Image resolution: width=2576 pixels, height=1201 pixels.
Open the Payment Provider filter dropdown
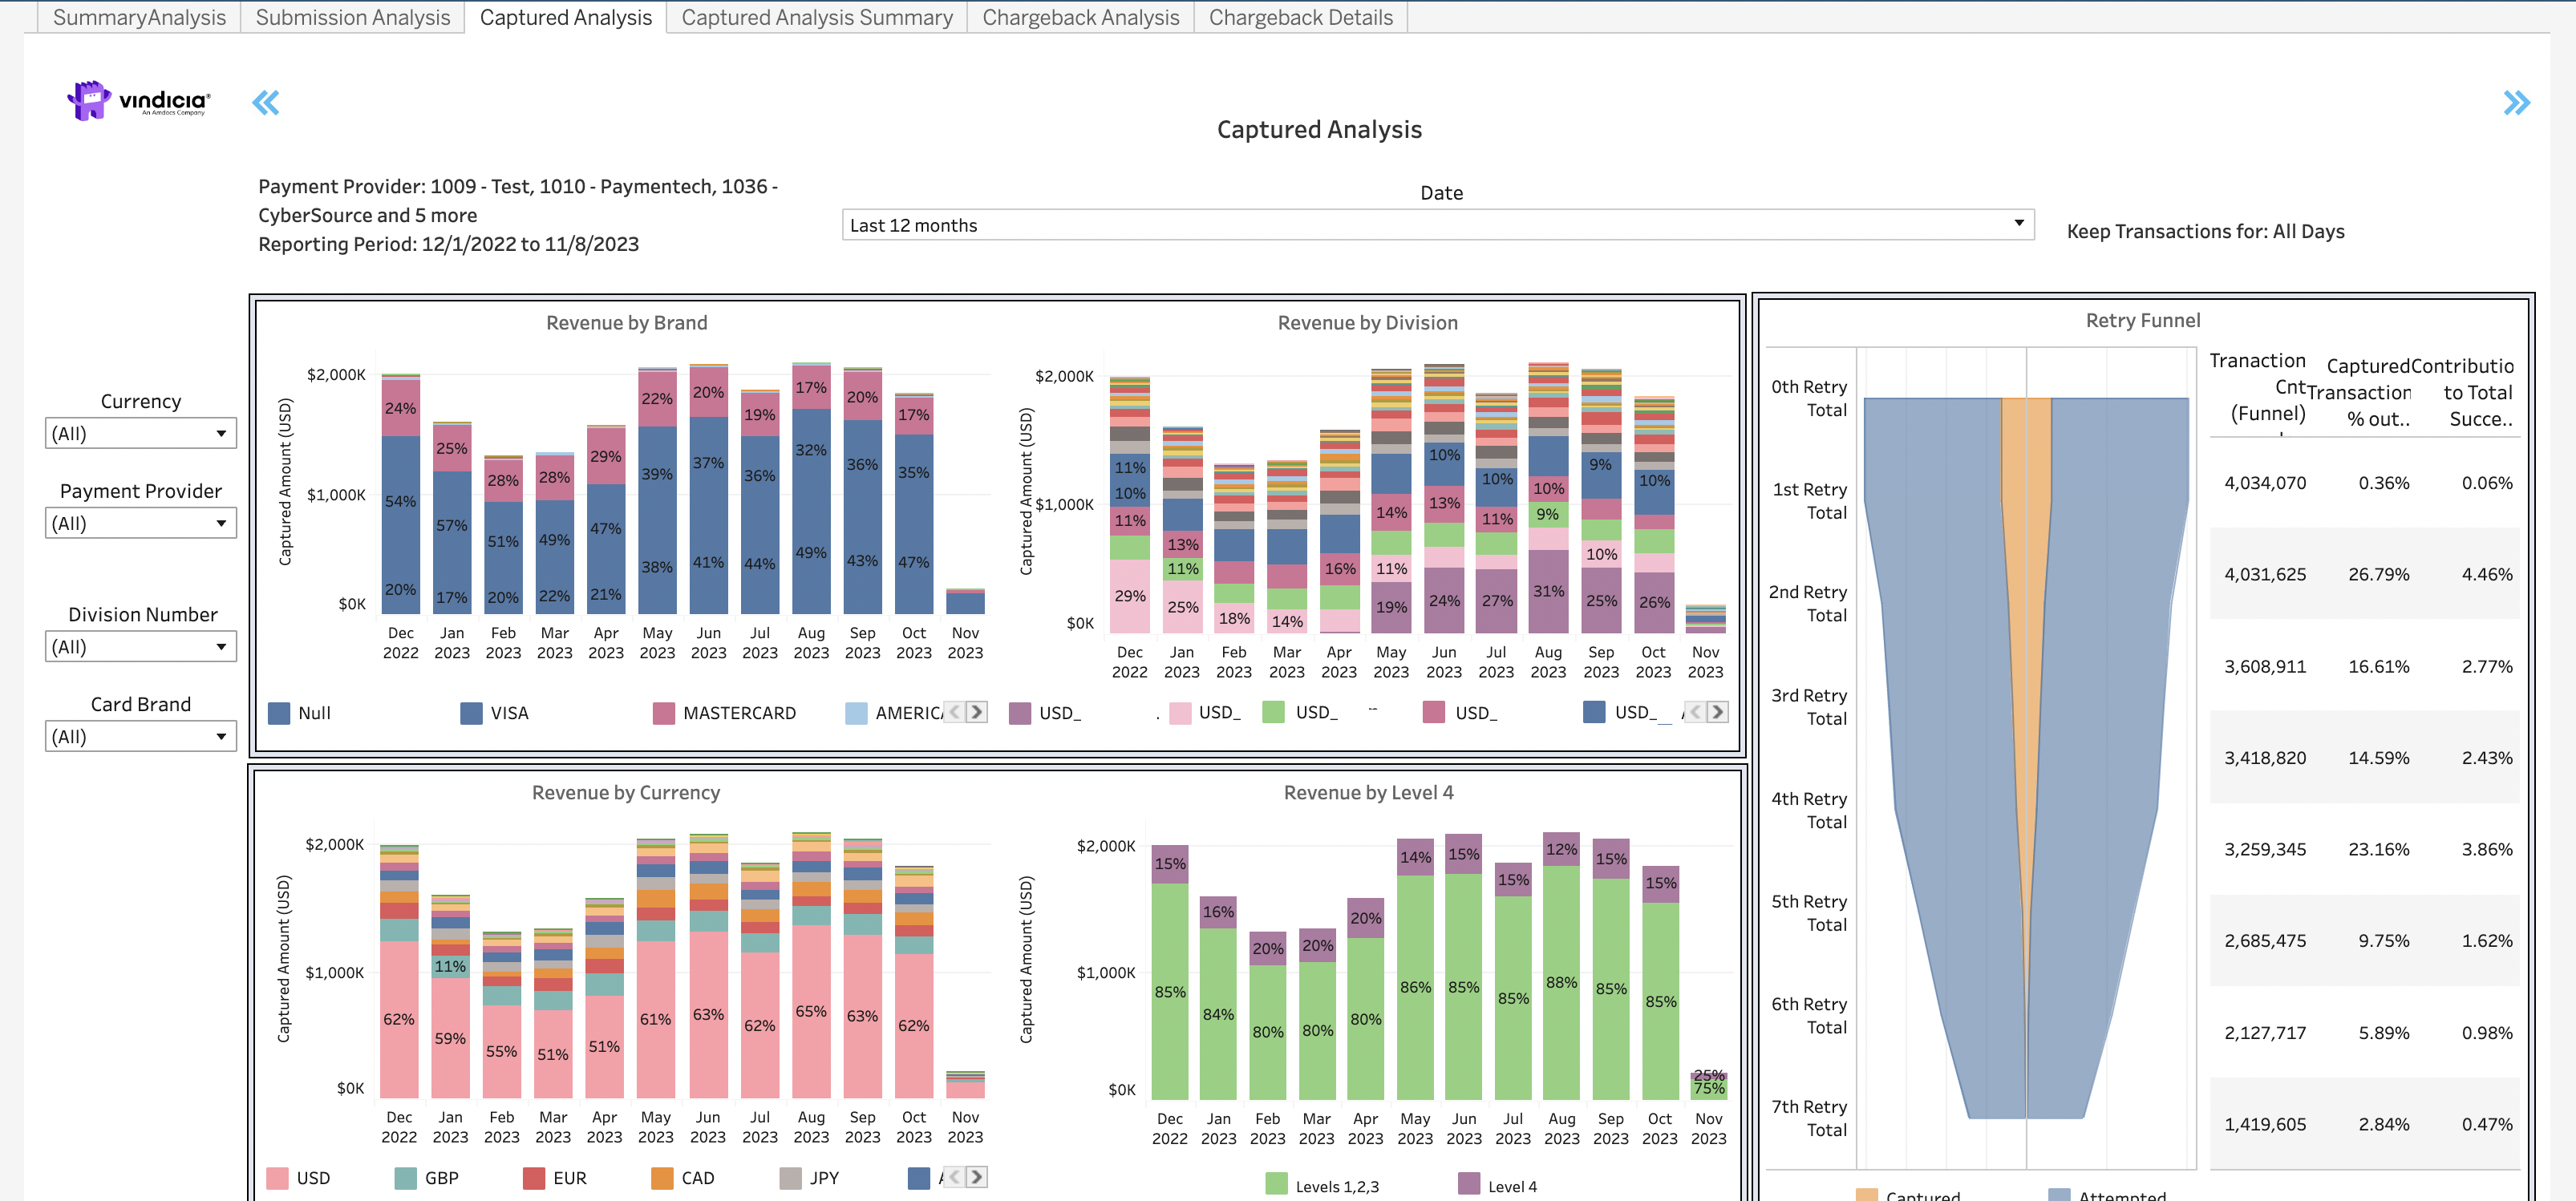click(141, 523)
